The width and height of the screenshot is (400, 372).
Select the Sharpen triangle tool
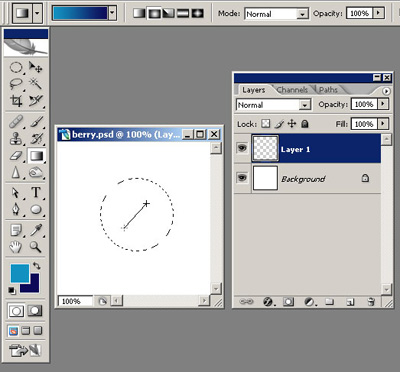point(16,173)
